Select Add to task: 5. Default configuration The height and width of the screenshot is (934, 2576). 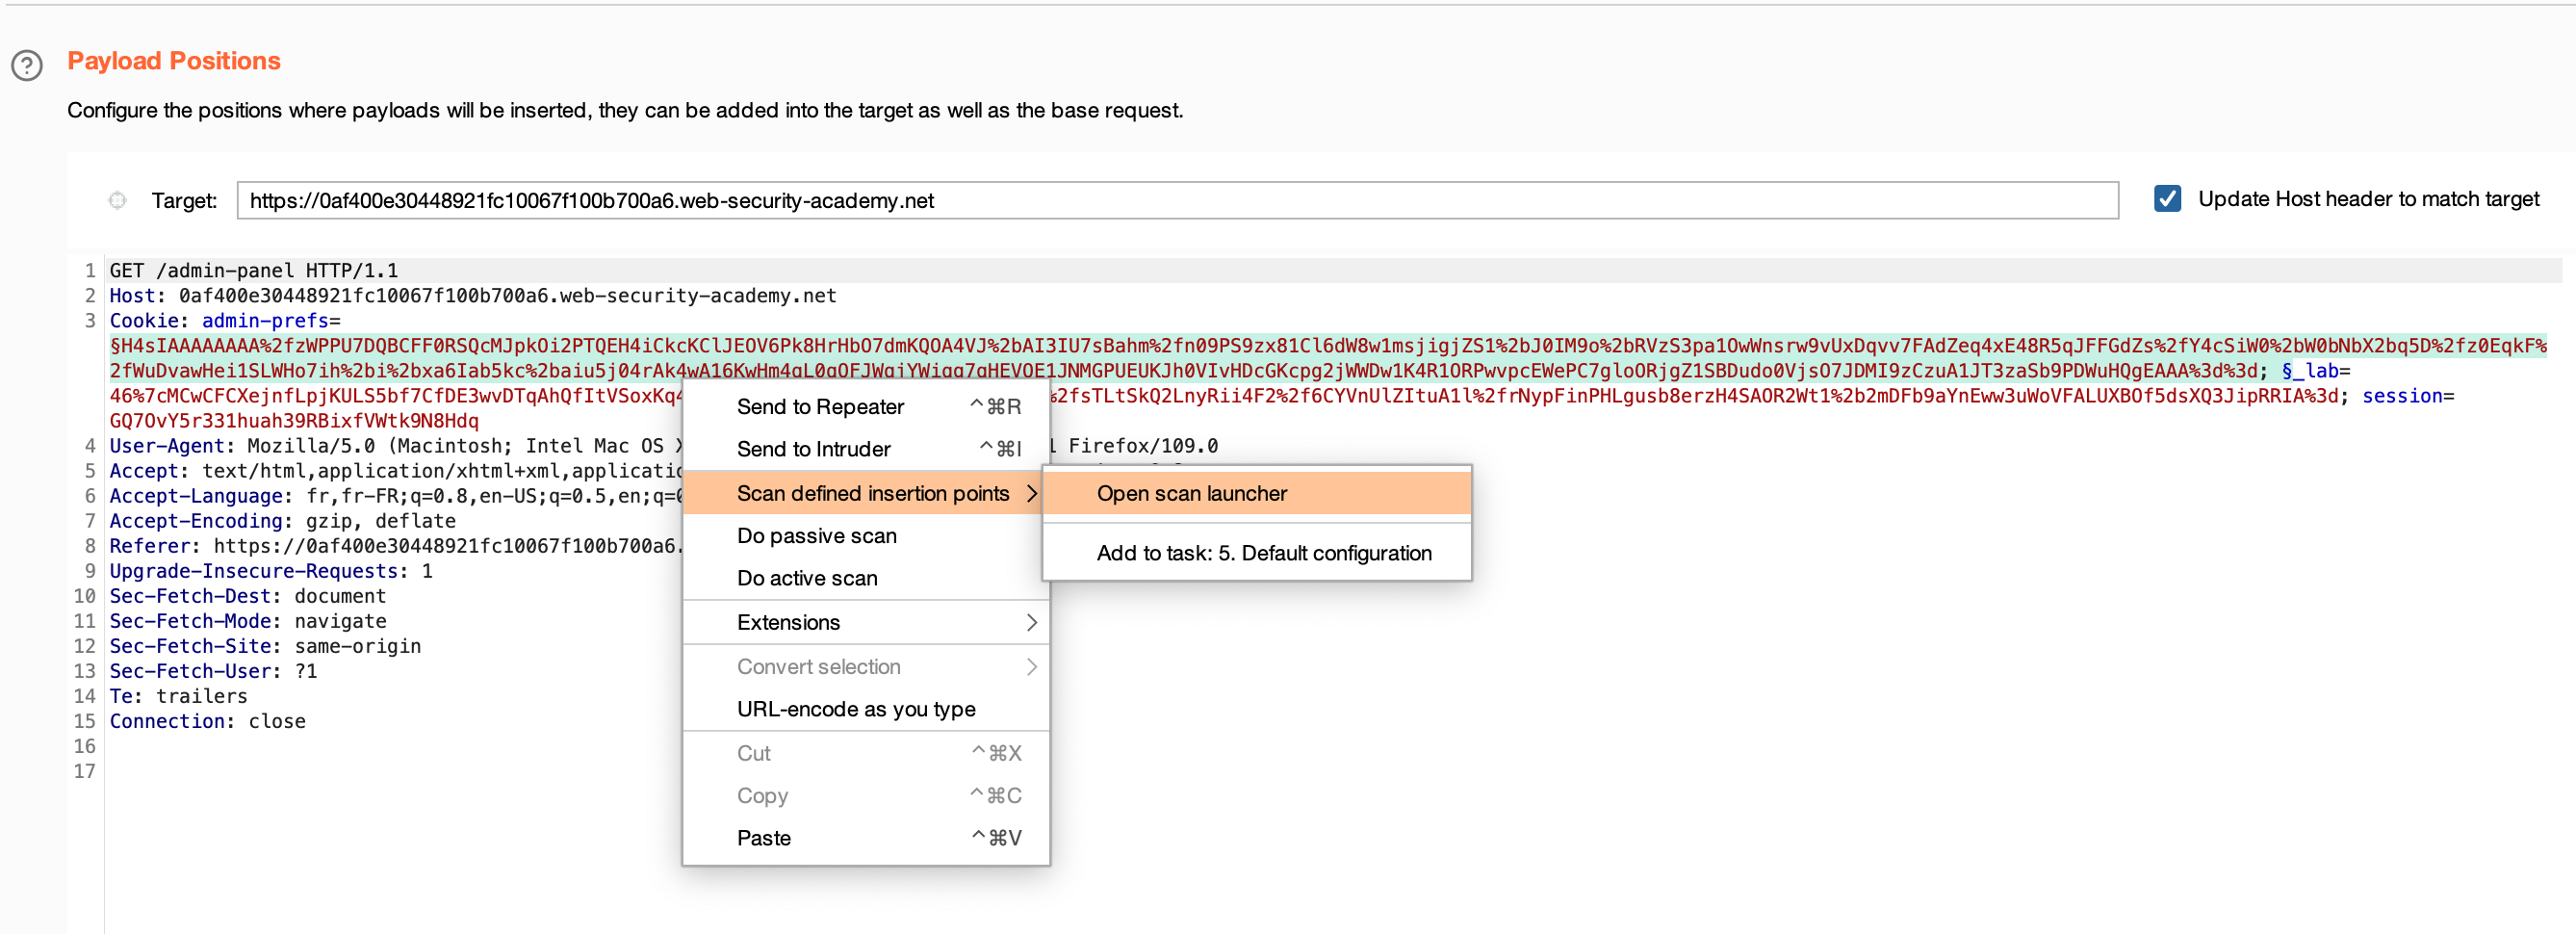1263,553
